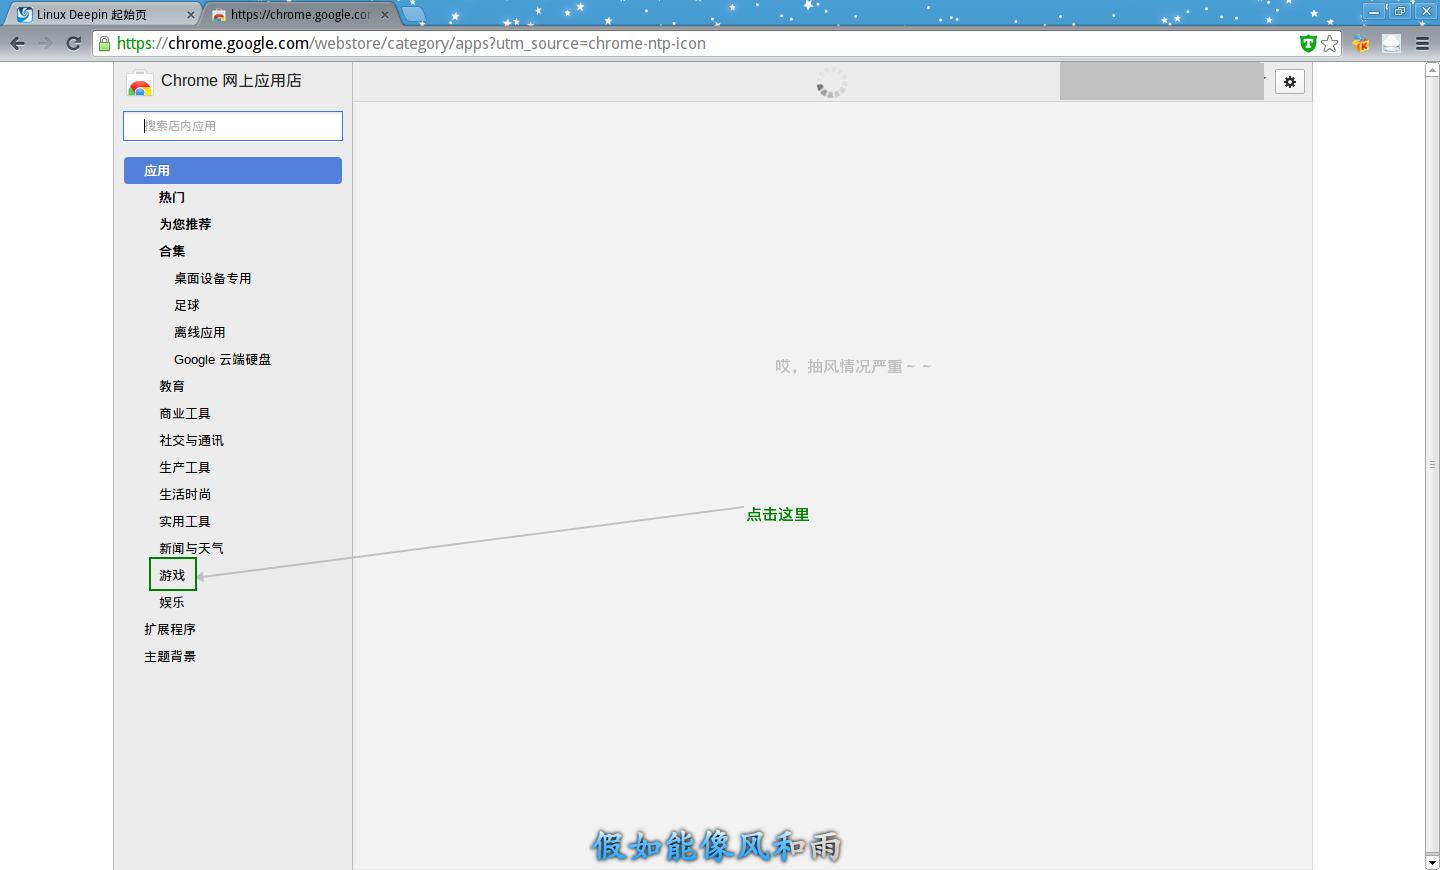Bookmark this page with the star icon

point(1329,43)
